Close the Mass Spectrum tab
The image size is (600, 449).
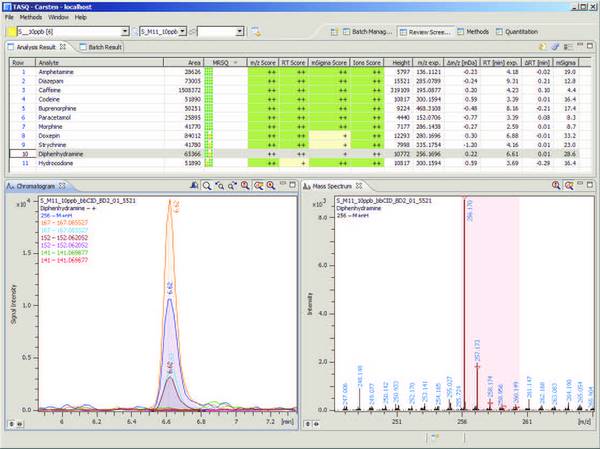pyautogui.click(x=359, y=186)
